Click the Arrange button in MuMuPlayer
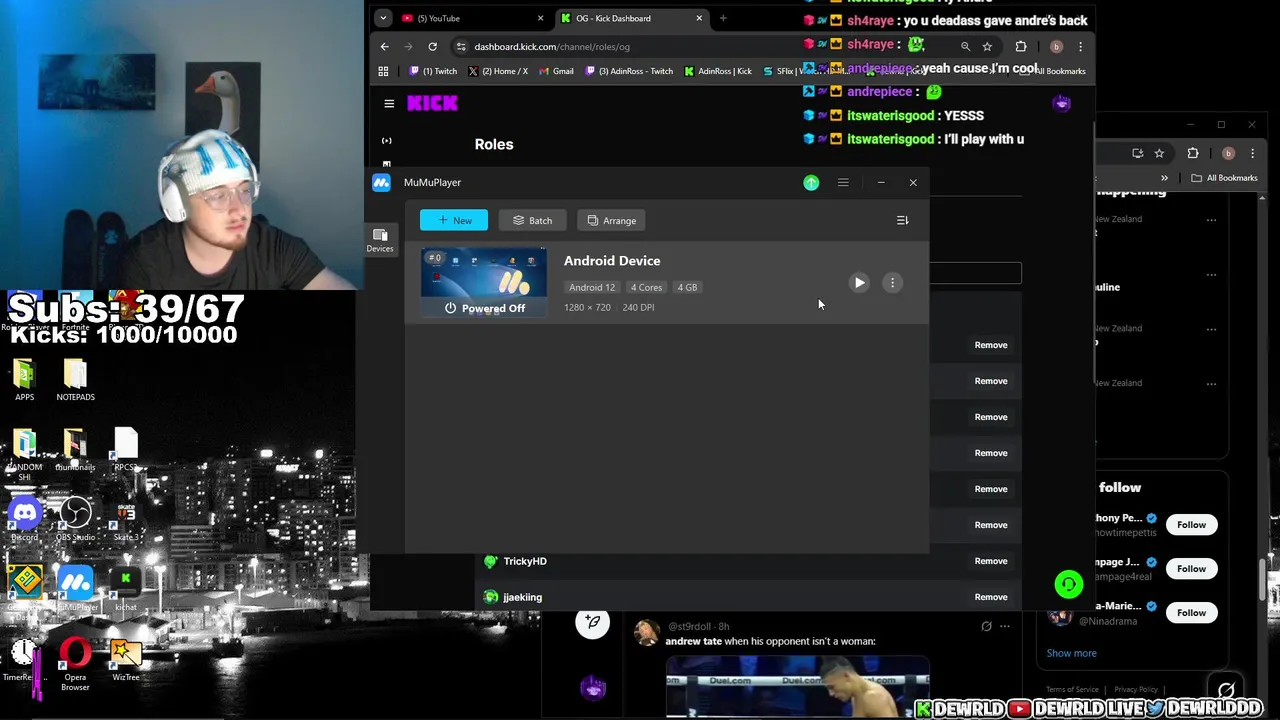The width and height of the screenshot is (1280, 720). [611, 220]
